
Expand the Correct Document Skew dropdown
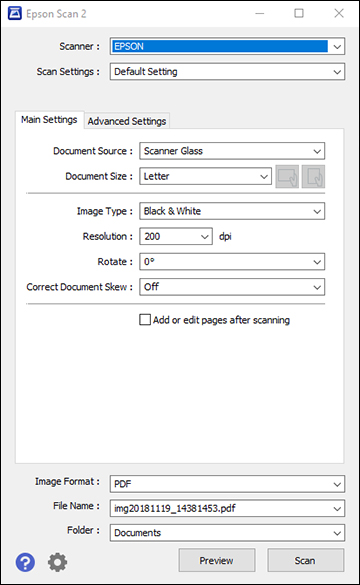click(232, 287)
